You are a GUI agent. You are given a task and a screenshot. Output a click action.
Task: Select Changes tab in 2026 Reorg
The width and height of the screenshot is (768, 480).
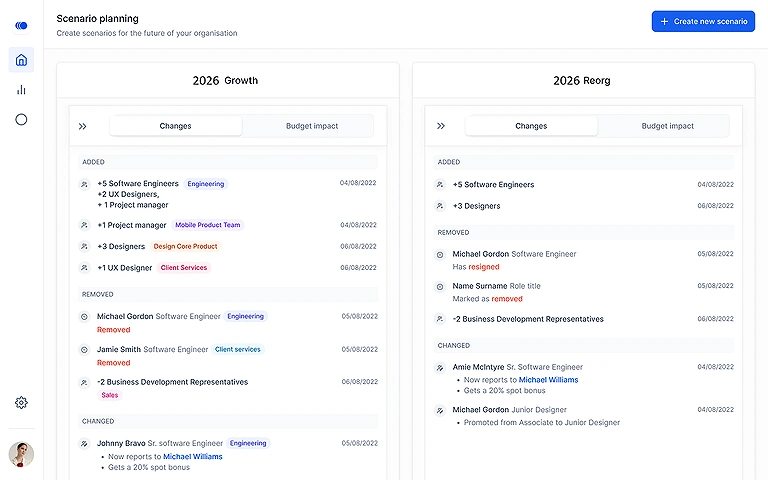[x=531, y=126]
